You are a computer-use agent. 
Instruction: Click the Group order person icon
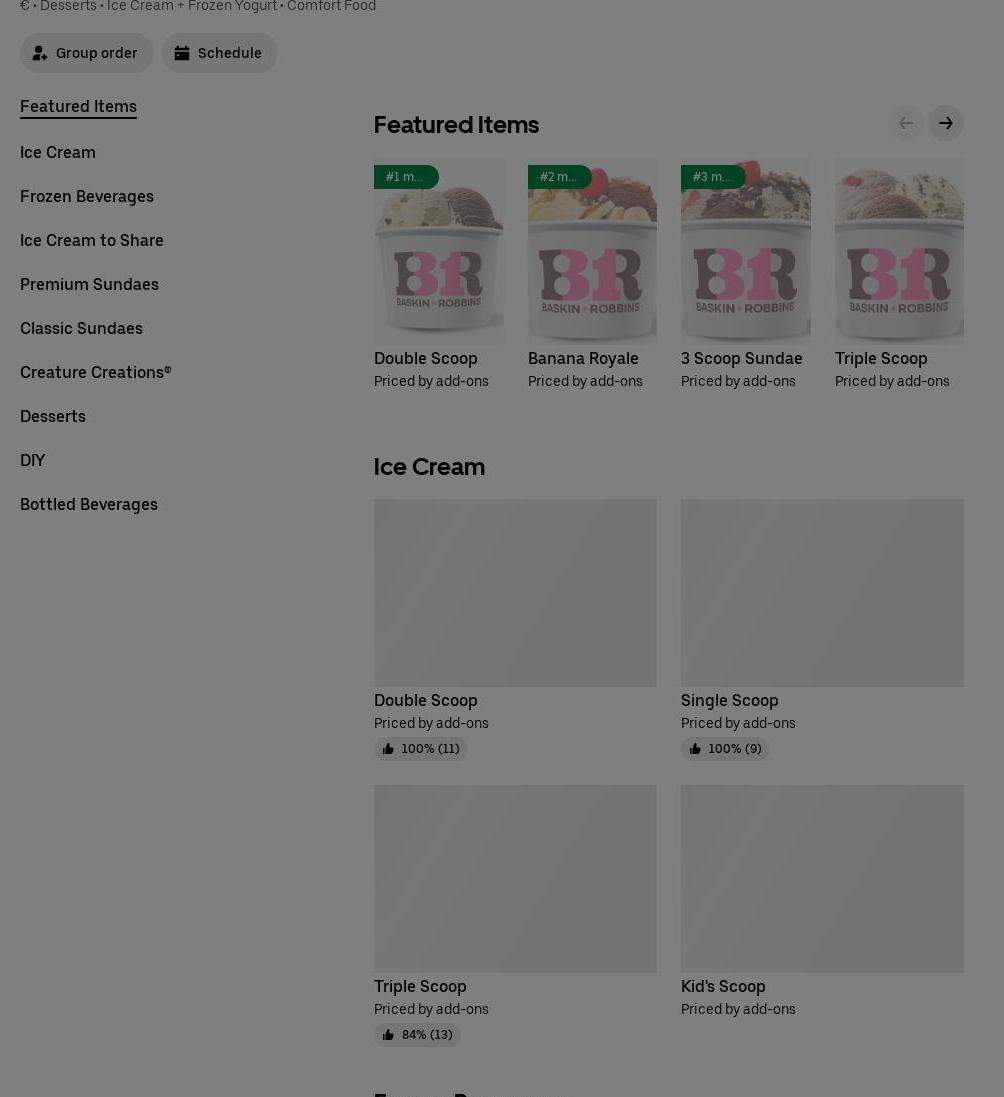(x=40, y=53)
